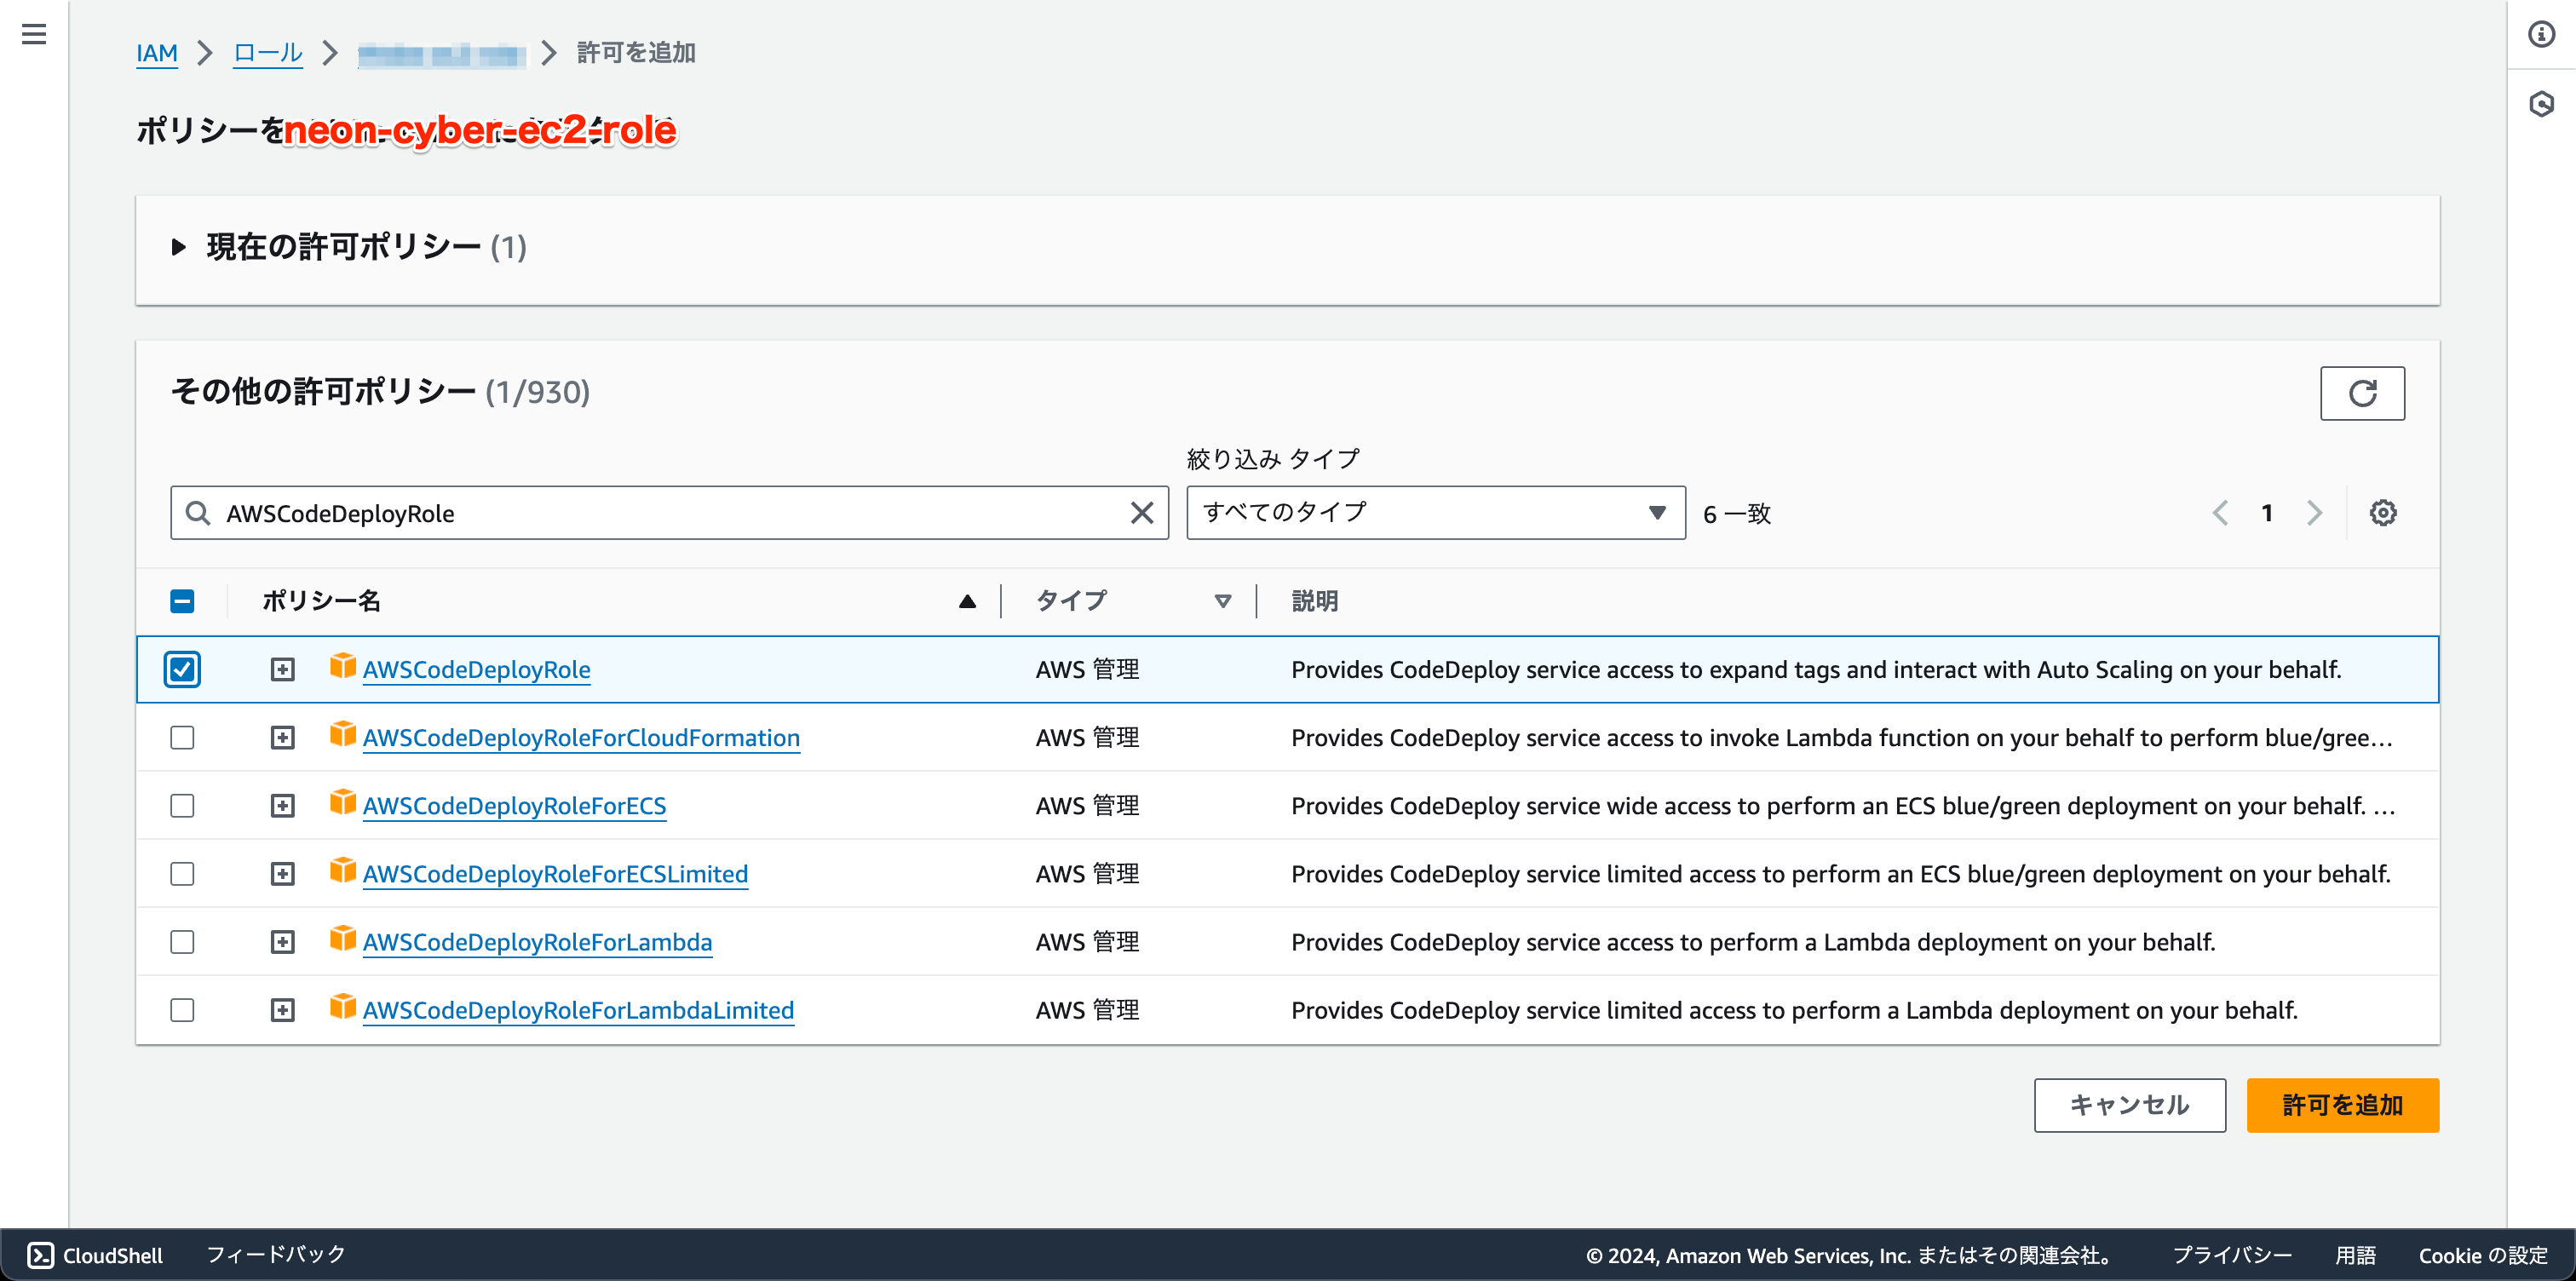2576x1281 pixels.
Task: Open table preferences with the gear icon
Action: point(2383,513)
